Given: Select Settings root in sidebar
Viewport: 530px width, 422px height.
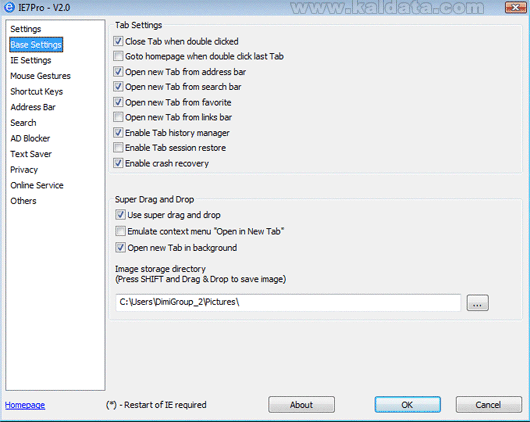Looking at the screenshot, I should tap(26, 29).
